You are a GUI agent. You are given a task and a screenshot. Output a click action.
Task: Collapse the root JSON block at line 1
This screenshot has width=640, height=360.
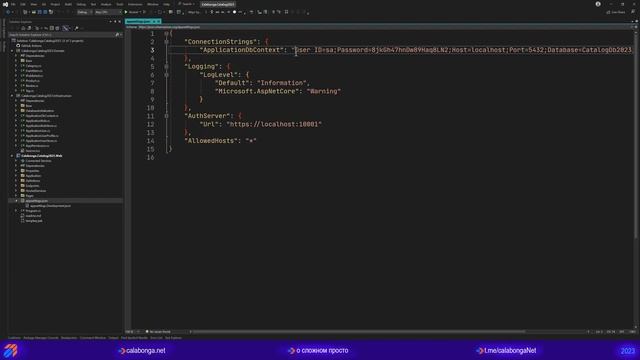point(166,33)
